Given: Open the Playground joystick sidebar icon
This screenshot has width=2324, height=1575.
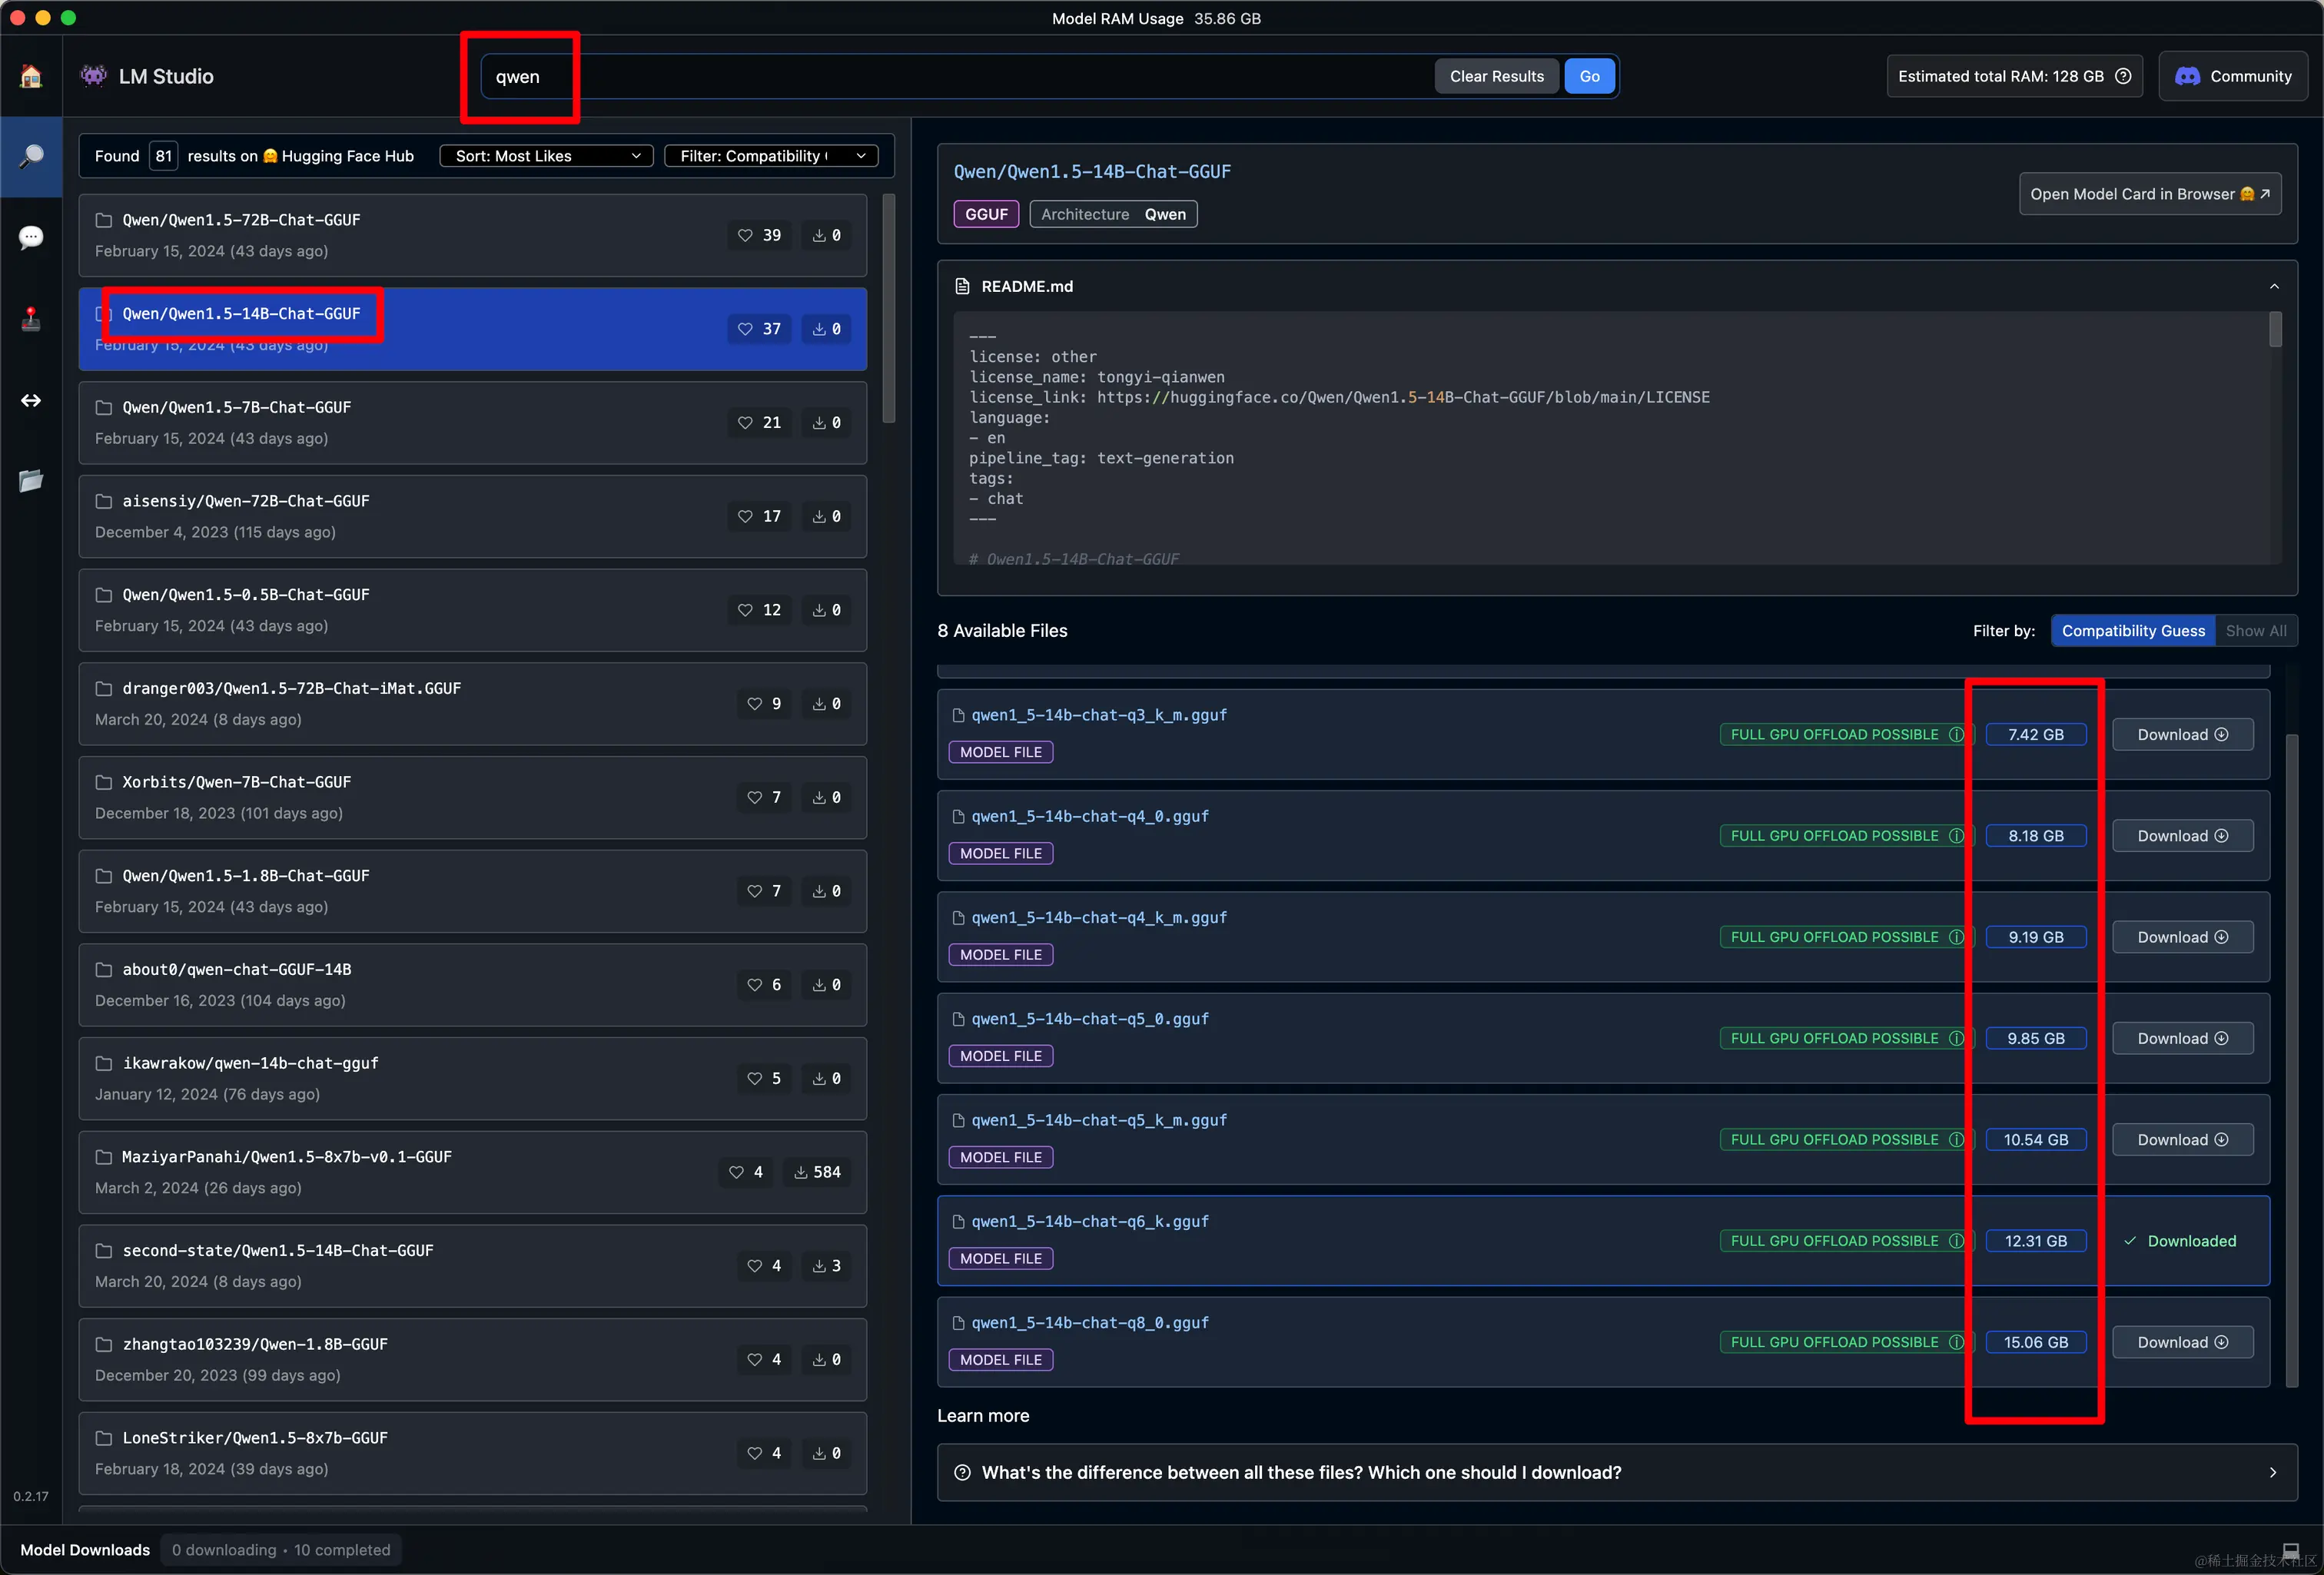Looking at the screenshot, I should [31, 319].
